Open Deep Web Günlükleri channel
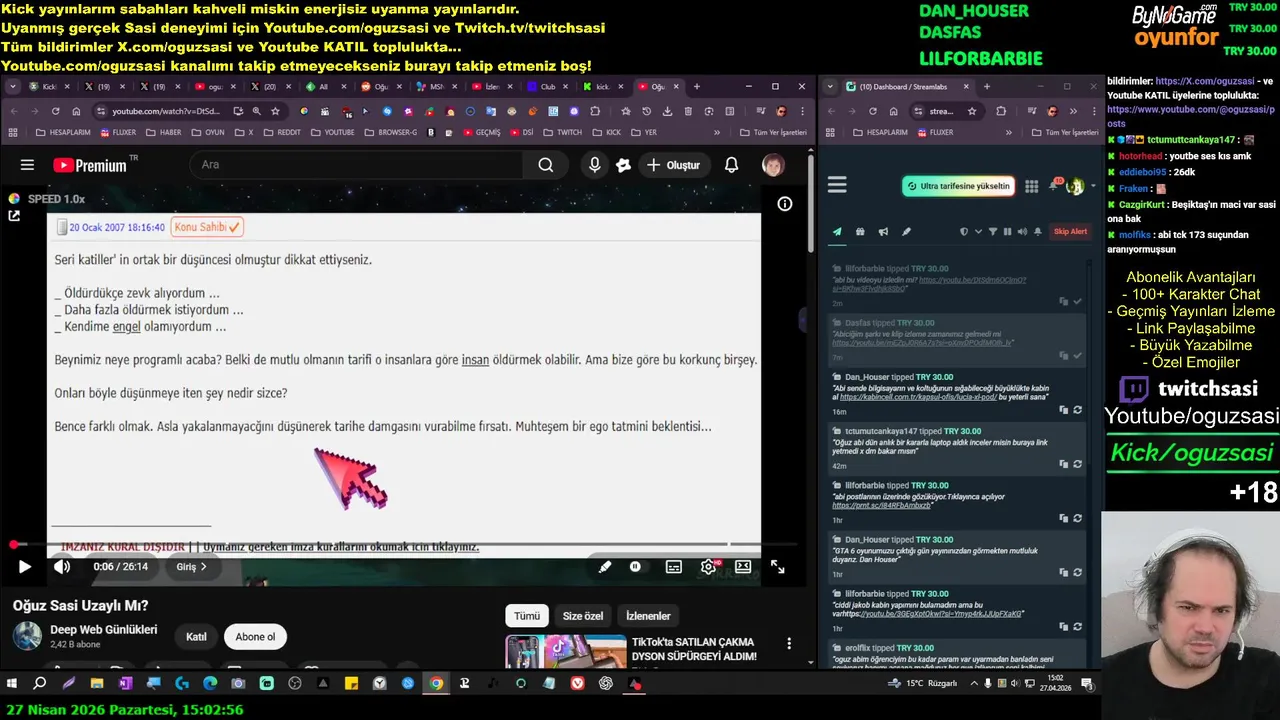The image size is (1280, 720). 104,630
